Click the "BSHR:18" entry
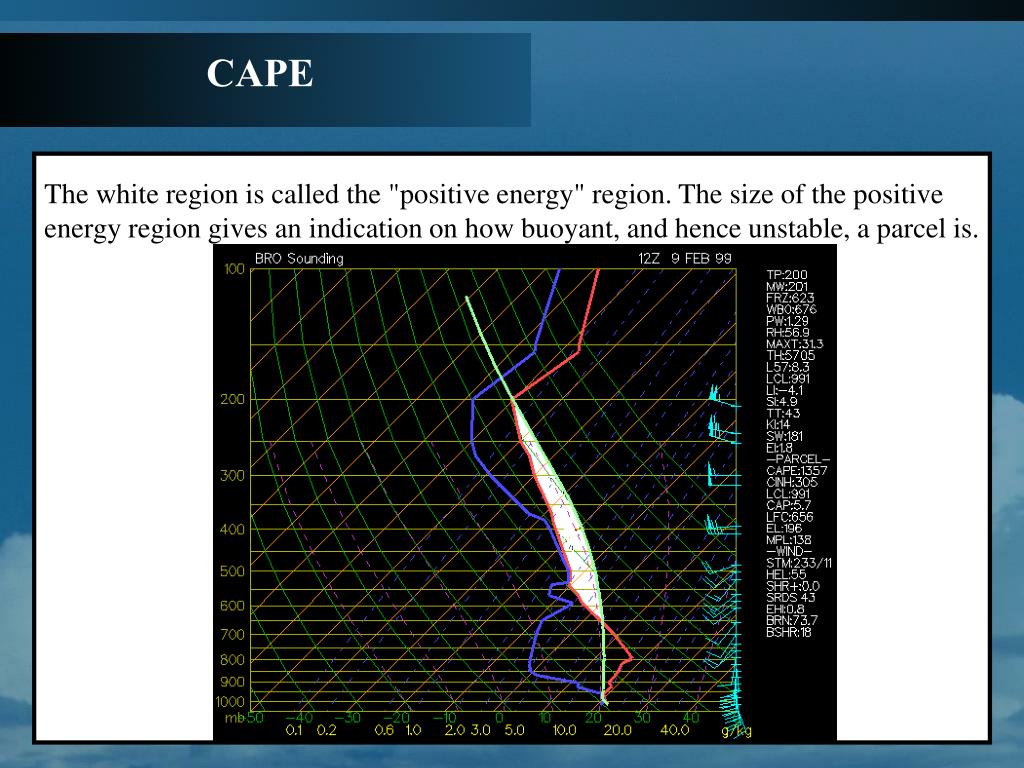The width and height of the screenshot is (1024, 768). point(789,632)
